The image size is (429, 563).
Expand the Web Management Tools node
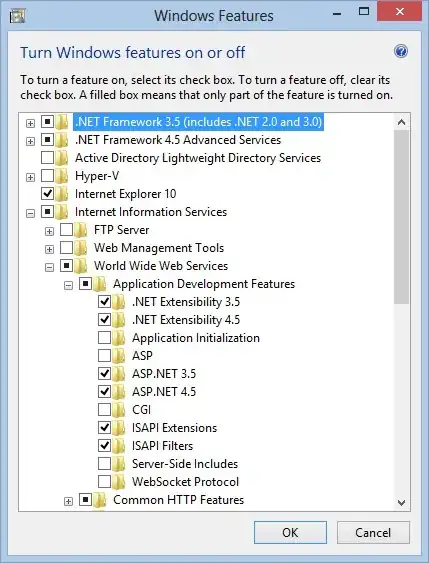click(x=50, y=249)
